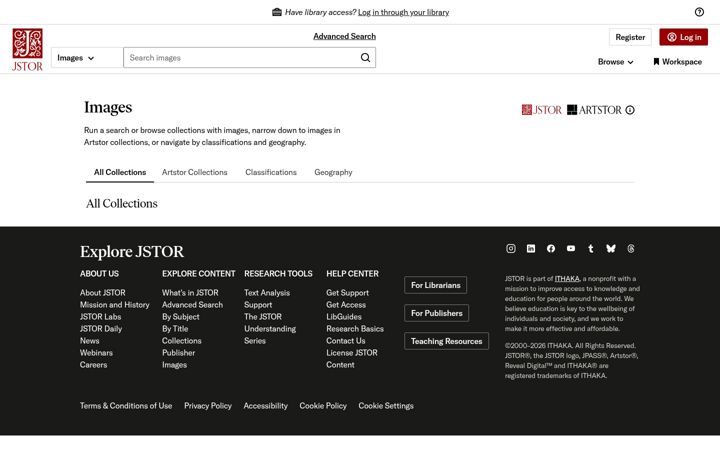Open JSTOR's YouTube channel icon
Image resolution: width=720 pixels, height=450 pixels.
571,248
